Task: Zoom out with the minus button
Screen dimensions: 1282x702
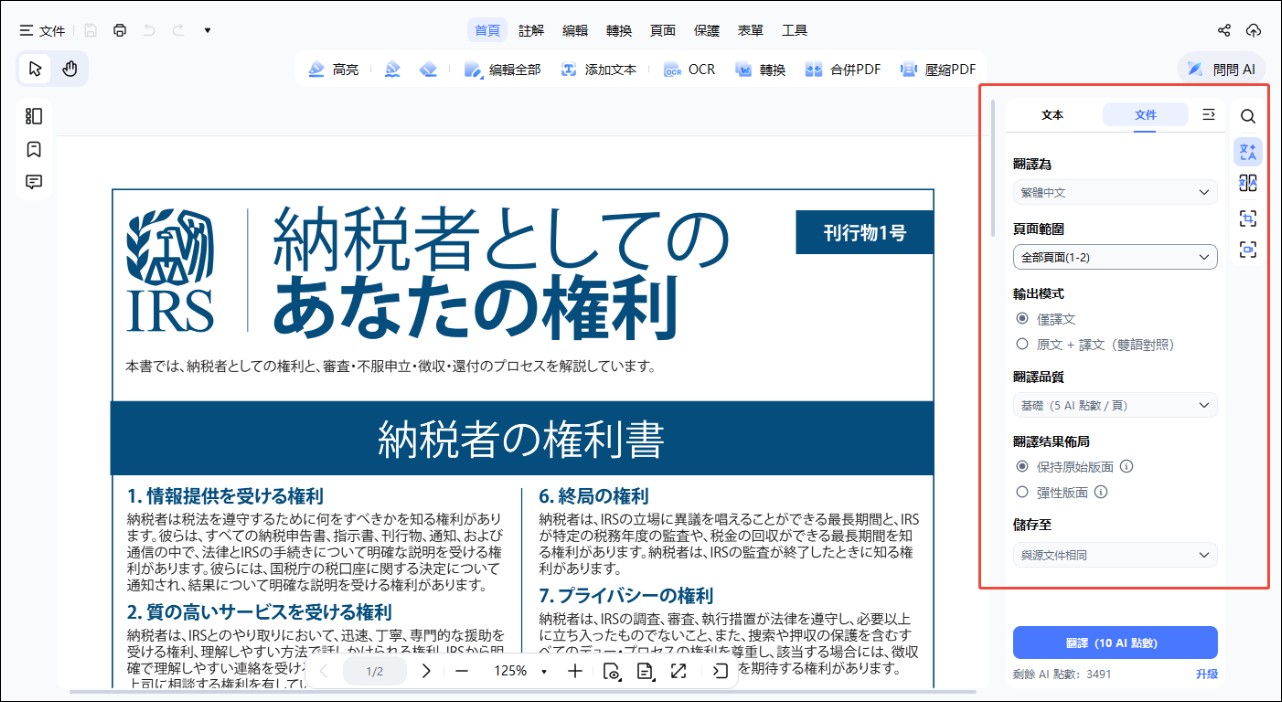Action: (461, 671)
